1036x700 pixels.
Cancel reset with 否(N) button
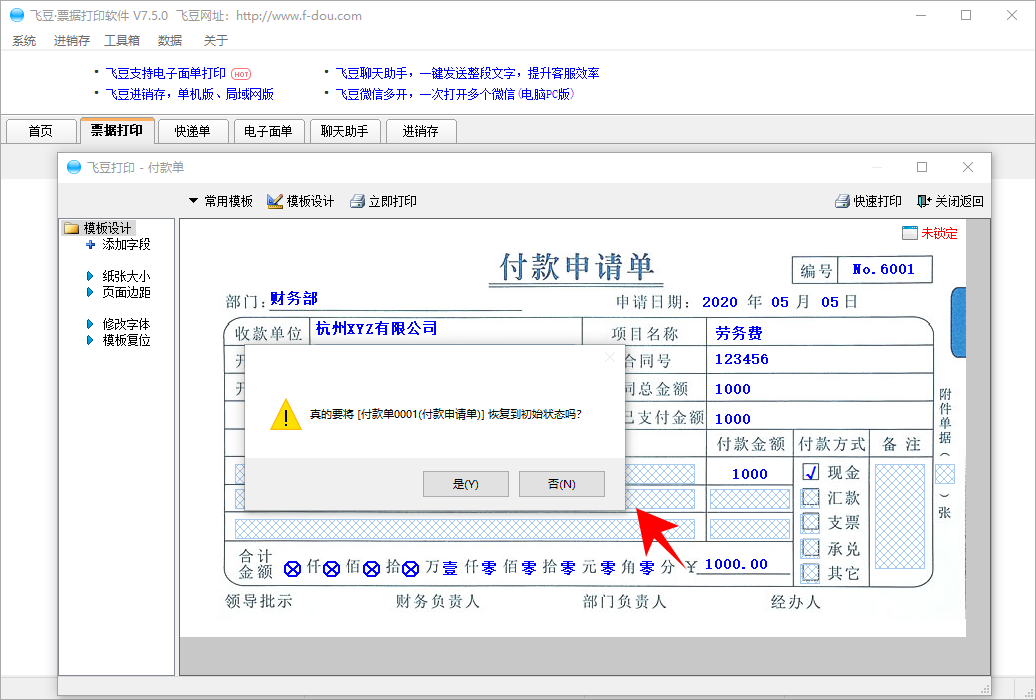(562, 484)
